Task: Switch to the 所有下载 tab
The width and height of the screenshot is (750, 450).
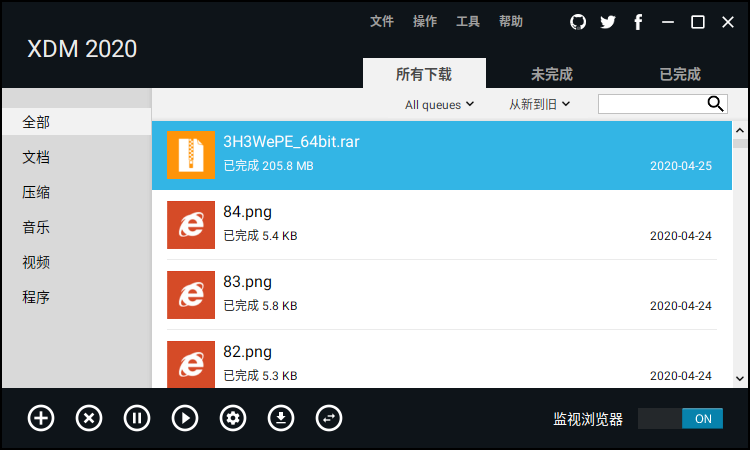Action: pos(424,74)
